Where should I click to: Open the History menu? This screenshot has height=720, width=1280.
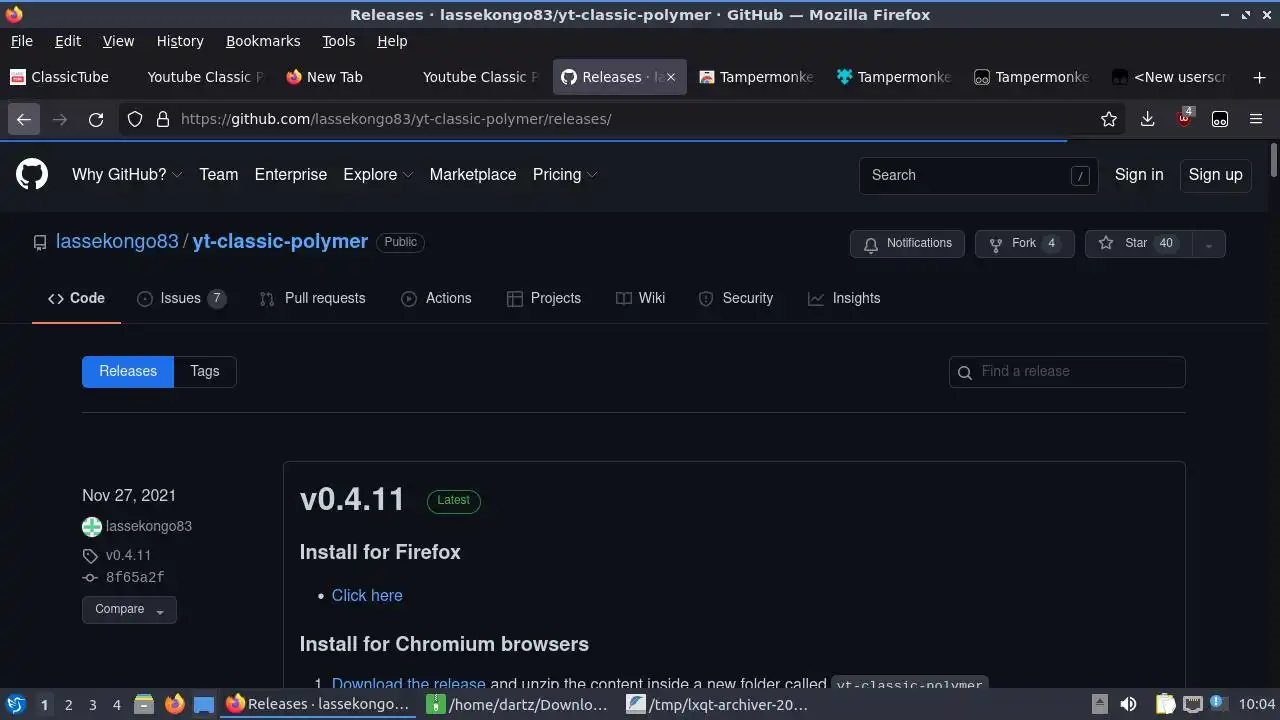[180, 41]
